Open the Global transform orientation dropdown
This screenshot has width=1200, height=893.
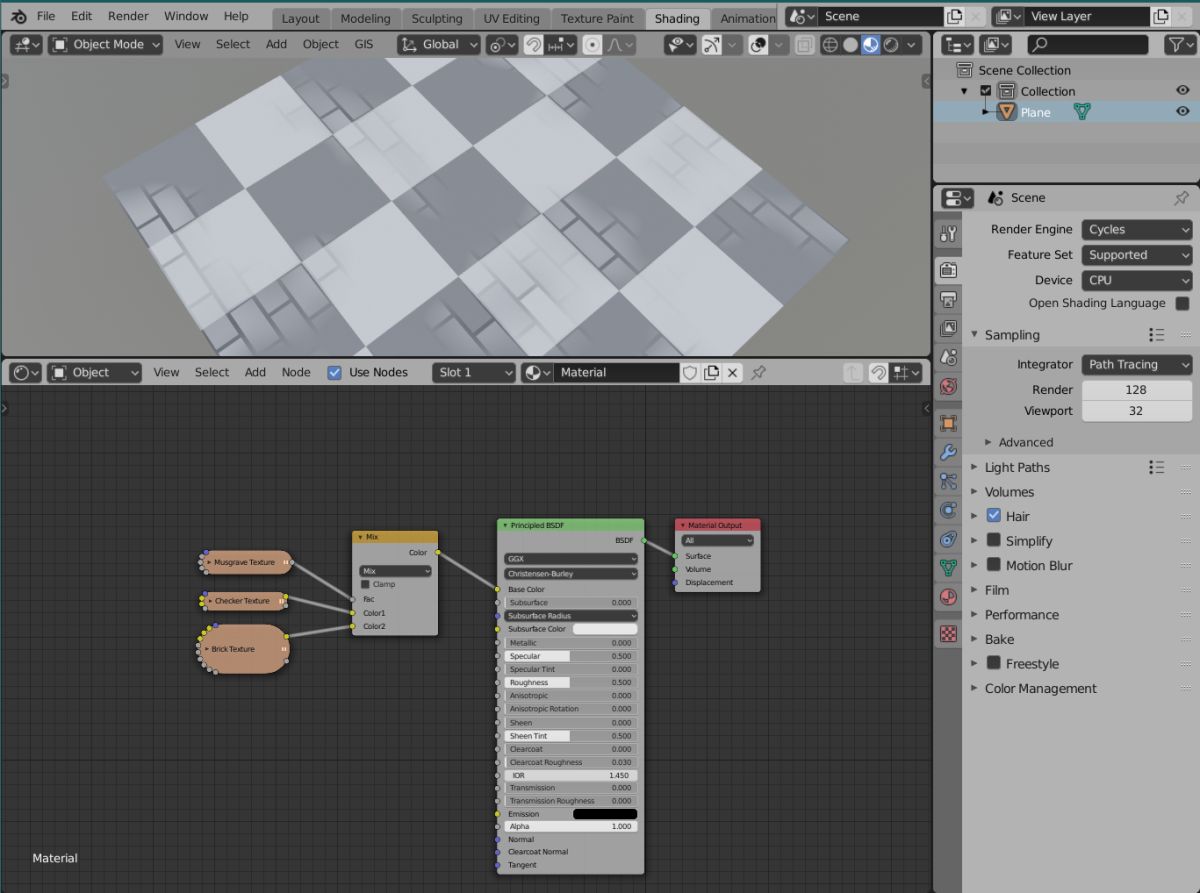point(439,45)
